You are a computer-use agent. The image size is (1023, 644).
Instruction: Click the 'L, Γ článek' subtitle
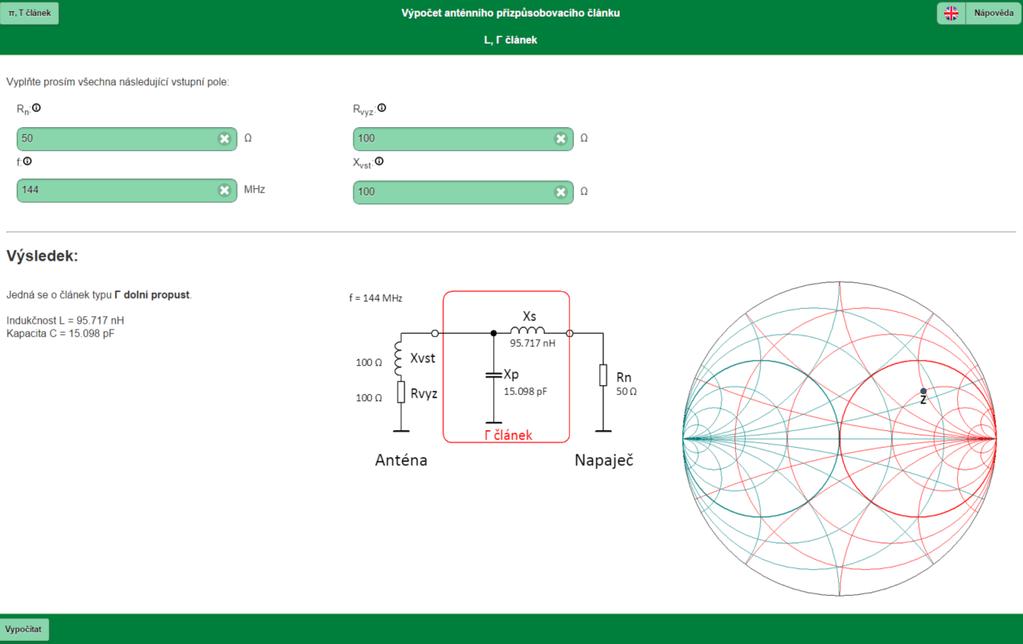[x=511, y=40]
